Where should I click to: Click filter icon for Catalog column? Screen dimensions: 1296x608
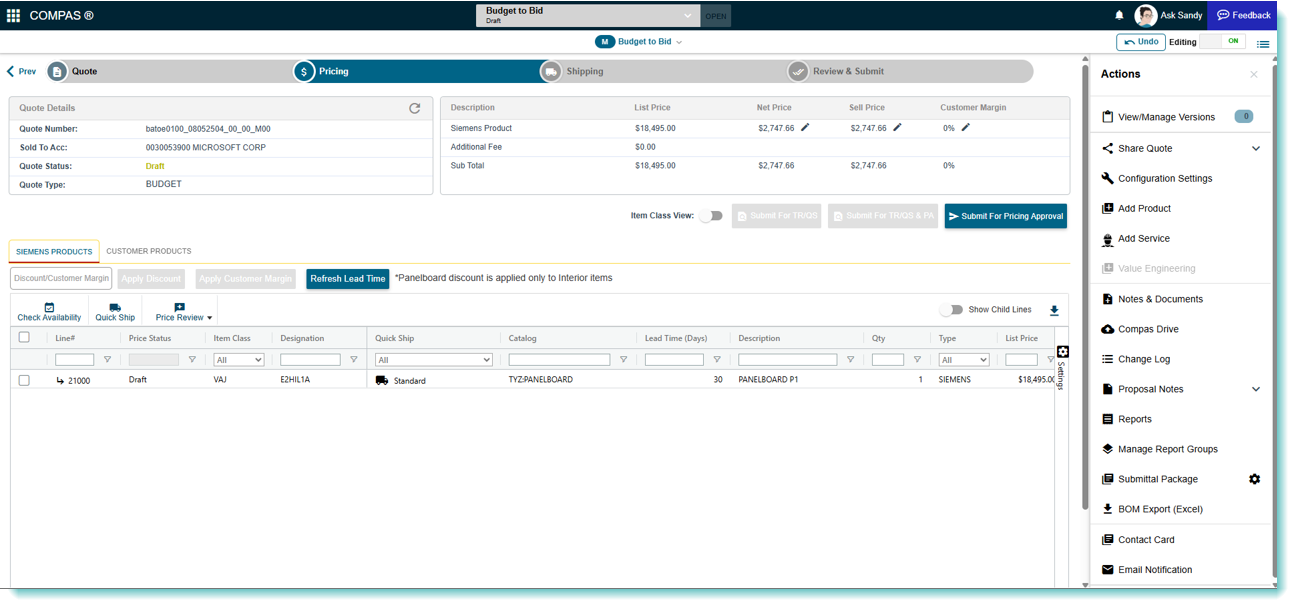623,360
